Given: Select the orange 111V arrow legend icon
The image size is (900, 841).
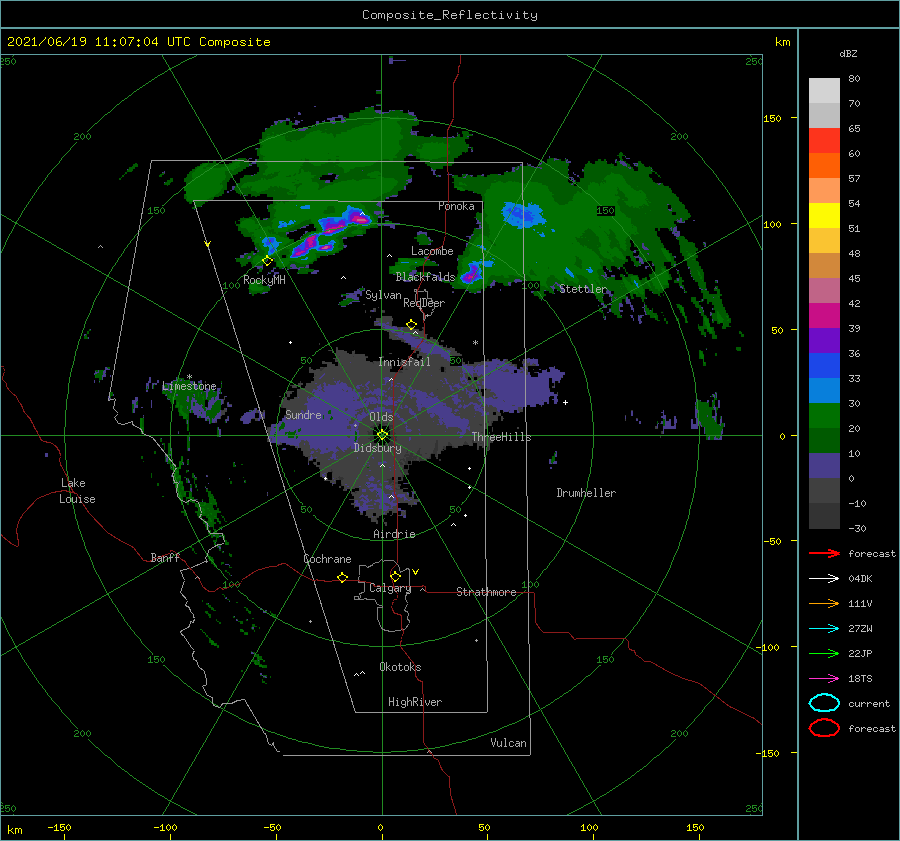Looking at the screenshot, I should coord(824,603).
